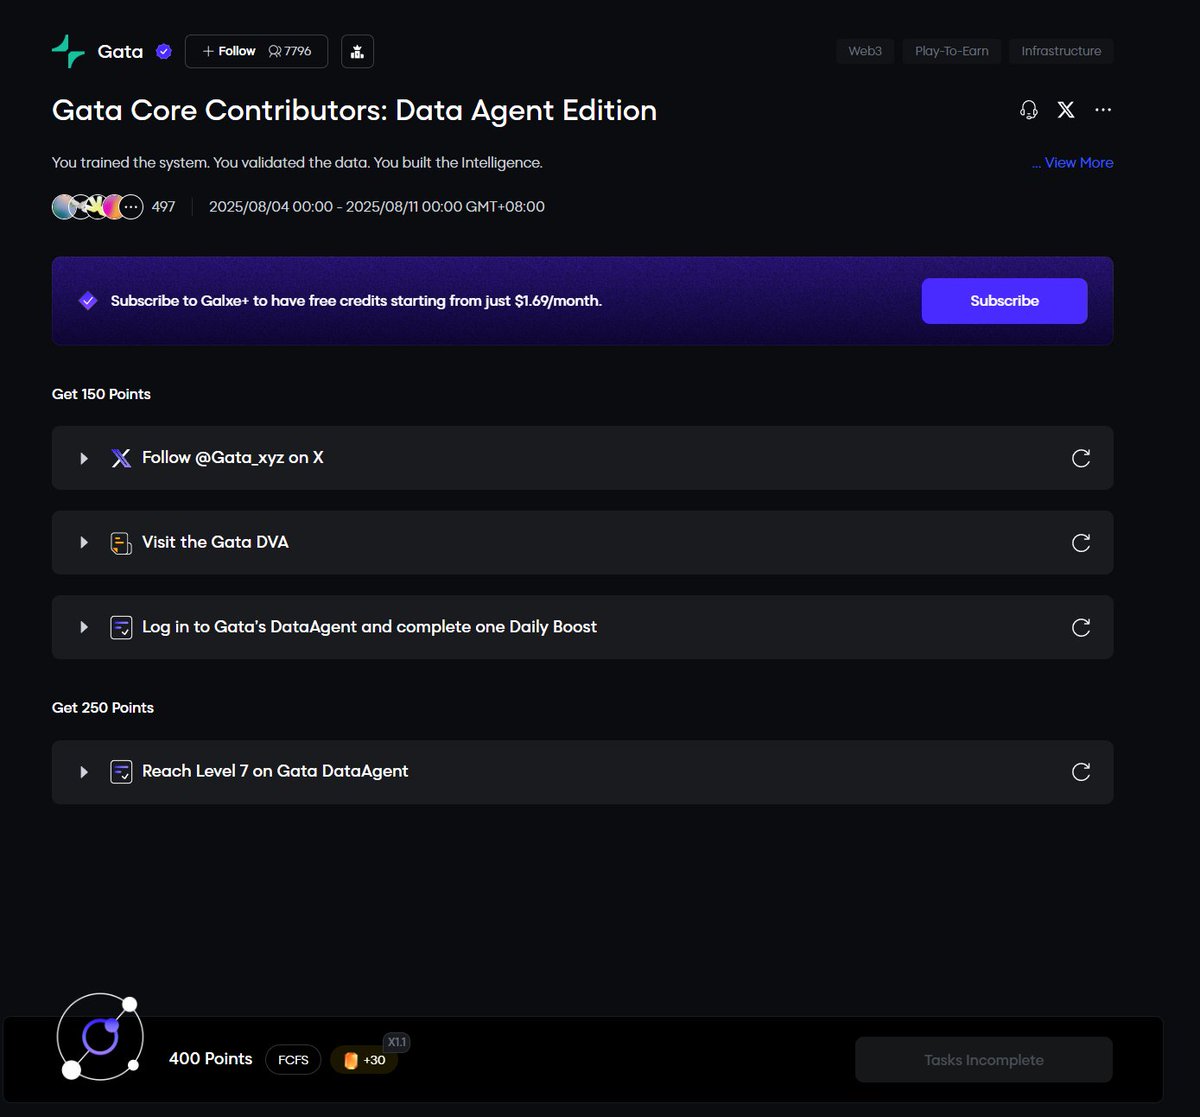The width and height of the screenshot is (1200, 1117).
Task: Expand the Follow @Gata_xyz on X task
Action: tap(84, 458)
